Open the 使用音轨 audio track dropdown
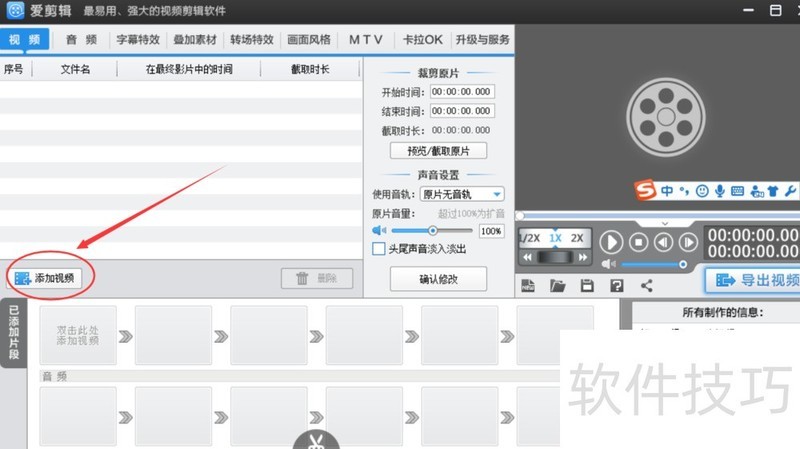This screenshot has height=449, width=800. click(462, 194)
